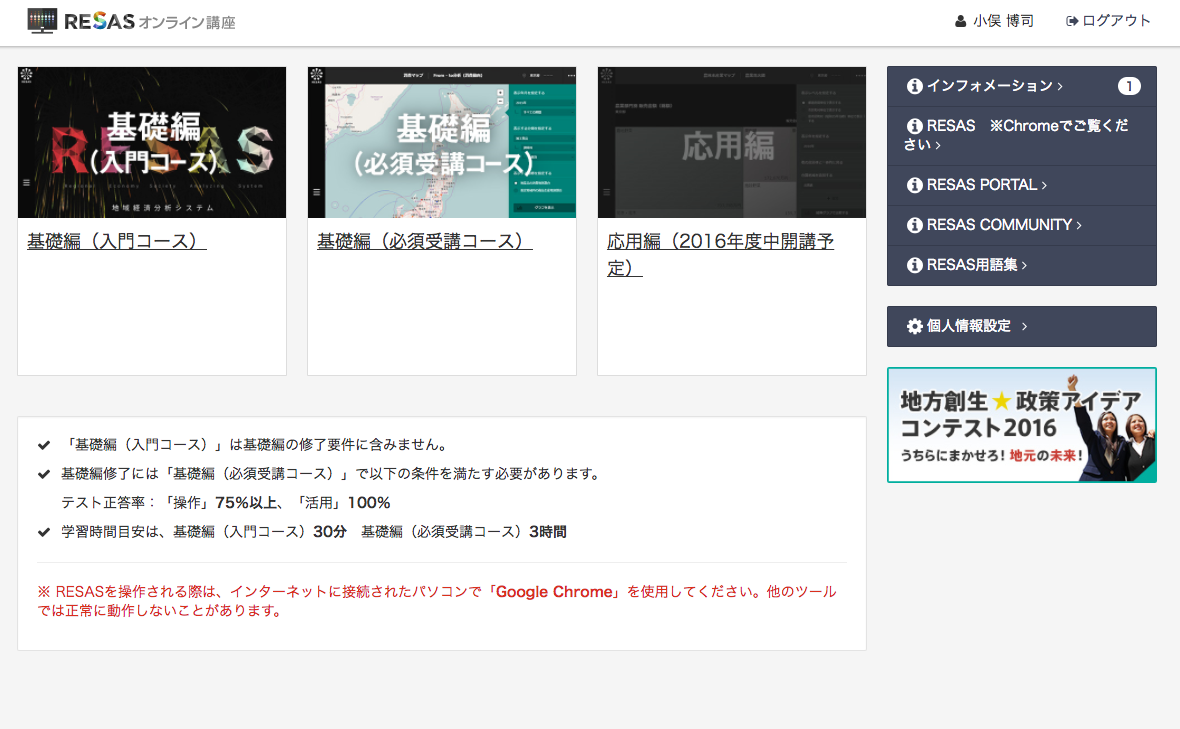Viewport: 1180px width, 729px height.
Task: Click the info icon beside RESAS ※Chrome
Action: (914, 126)
